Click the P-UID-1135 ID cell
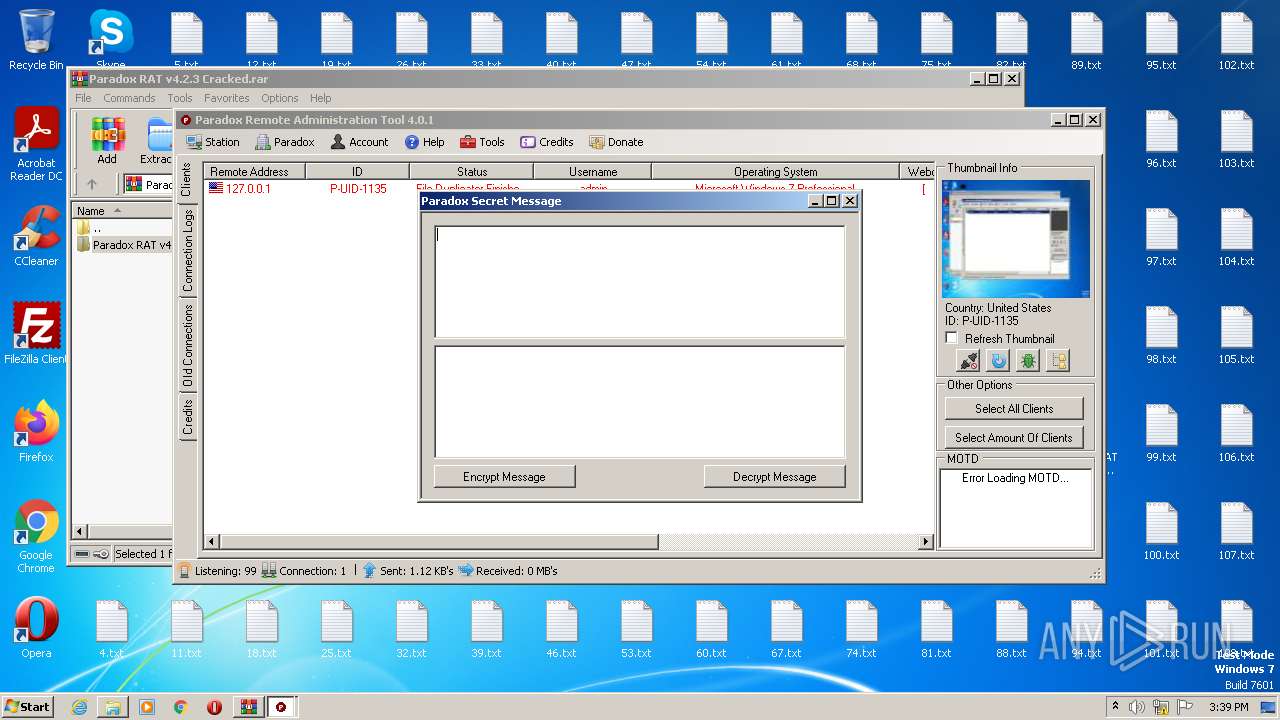 (x=358, y=188)
